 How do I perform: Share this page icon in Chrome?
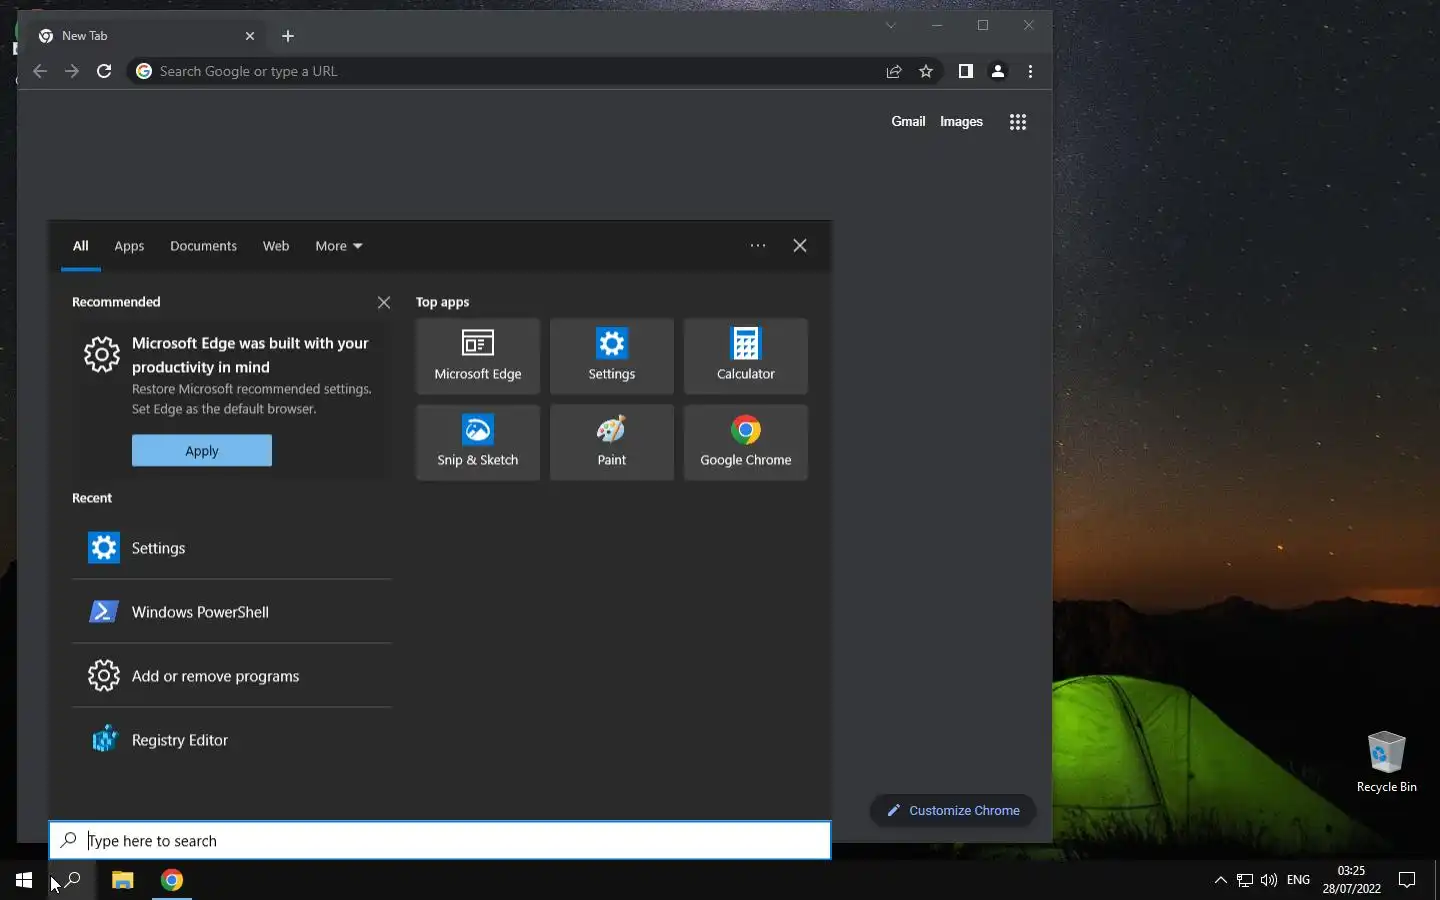pos(894,72)
